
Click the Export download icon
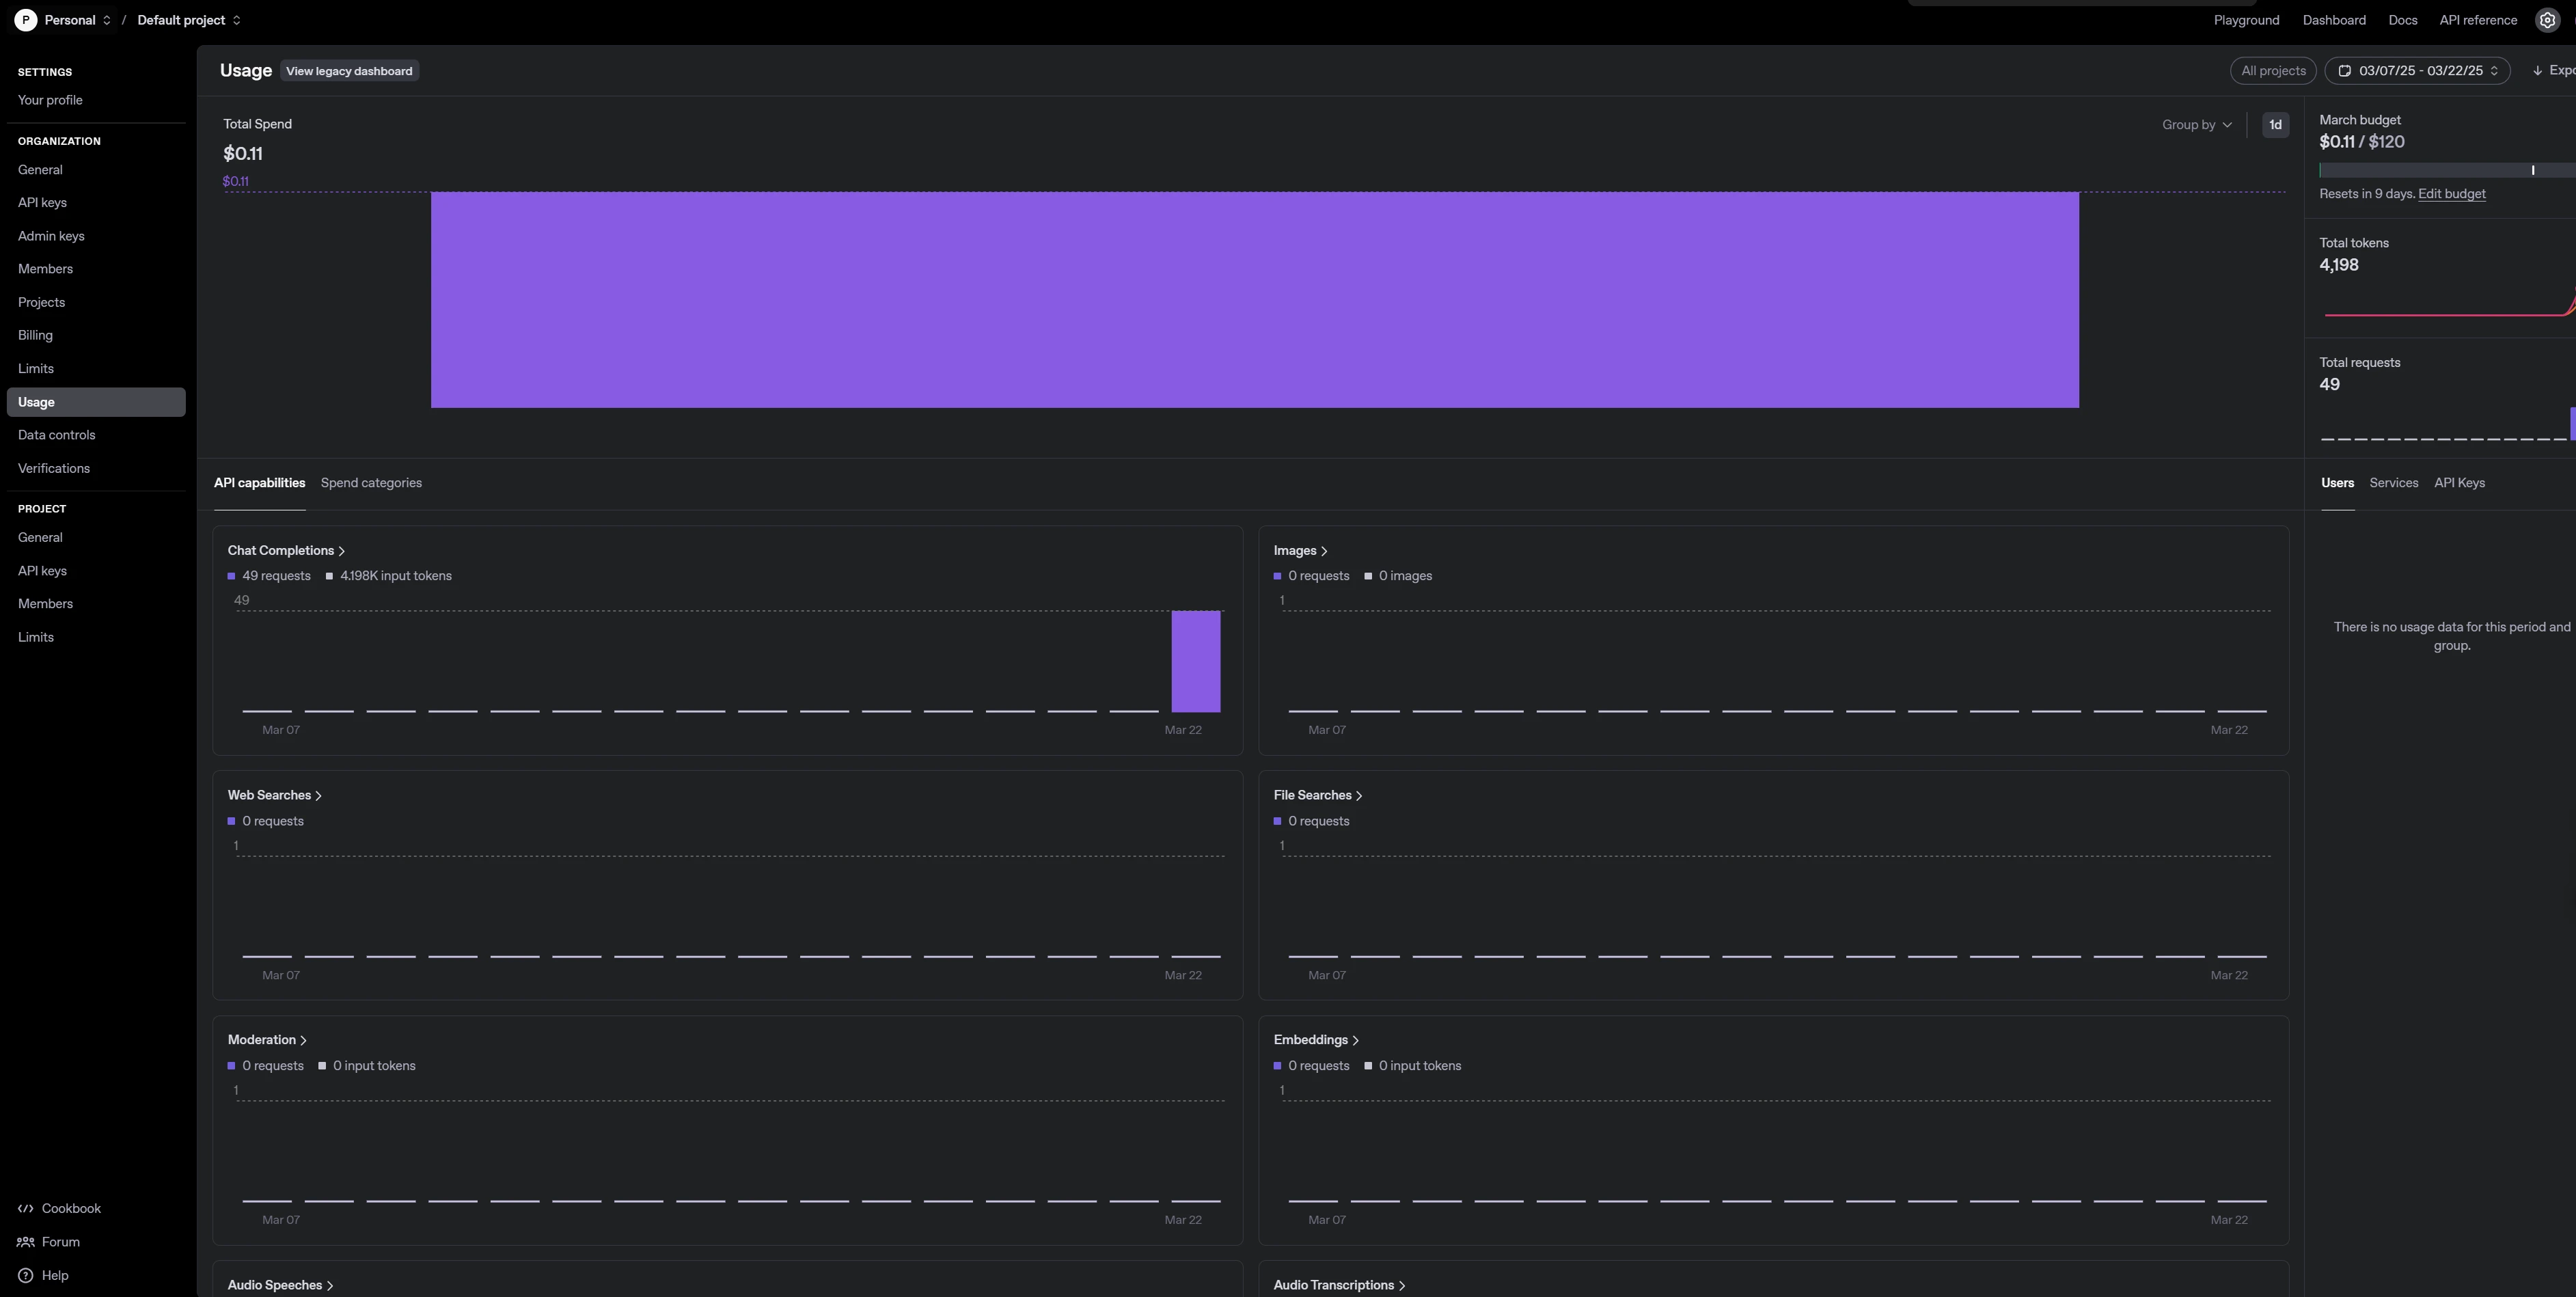coord(2538,71)
